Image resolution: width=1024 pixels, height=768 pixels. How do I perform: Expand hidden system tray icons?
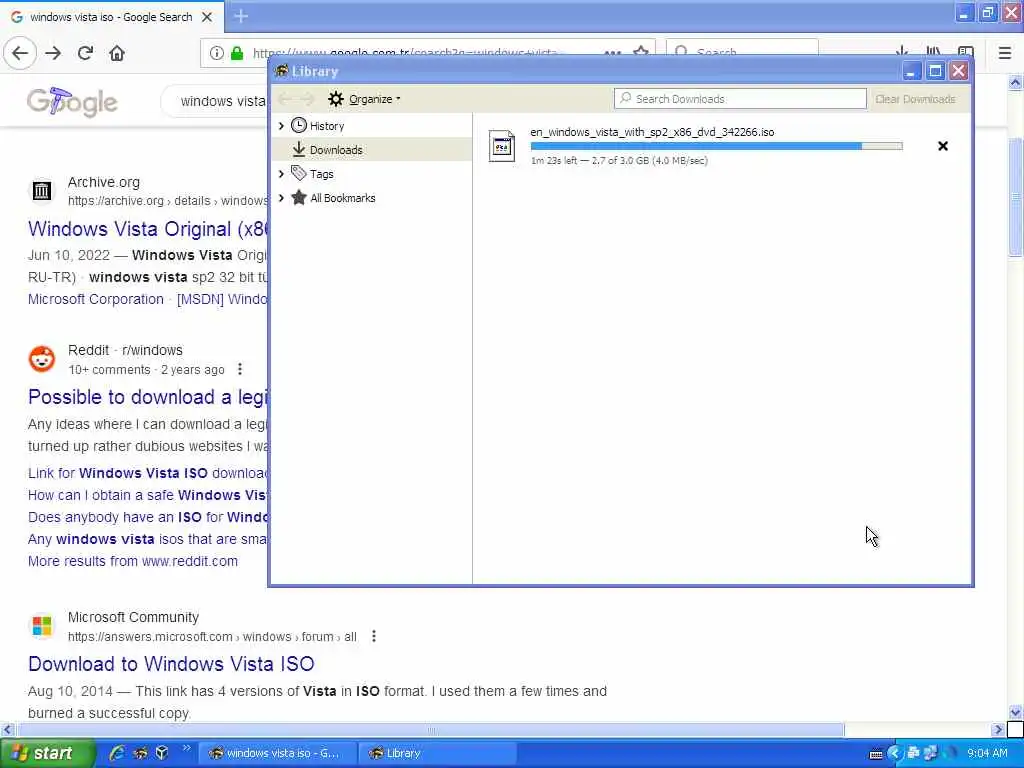(893, 753)
